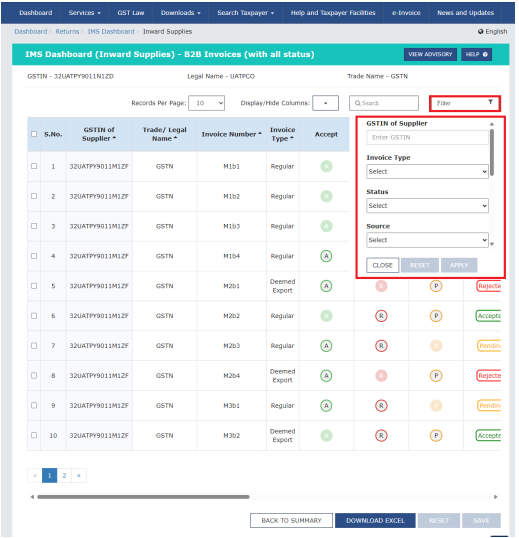Image resolution: width=519 pixels, height=538 pixels.
Task: Open the e-Invoice menu item
Action: click(406, 13)
